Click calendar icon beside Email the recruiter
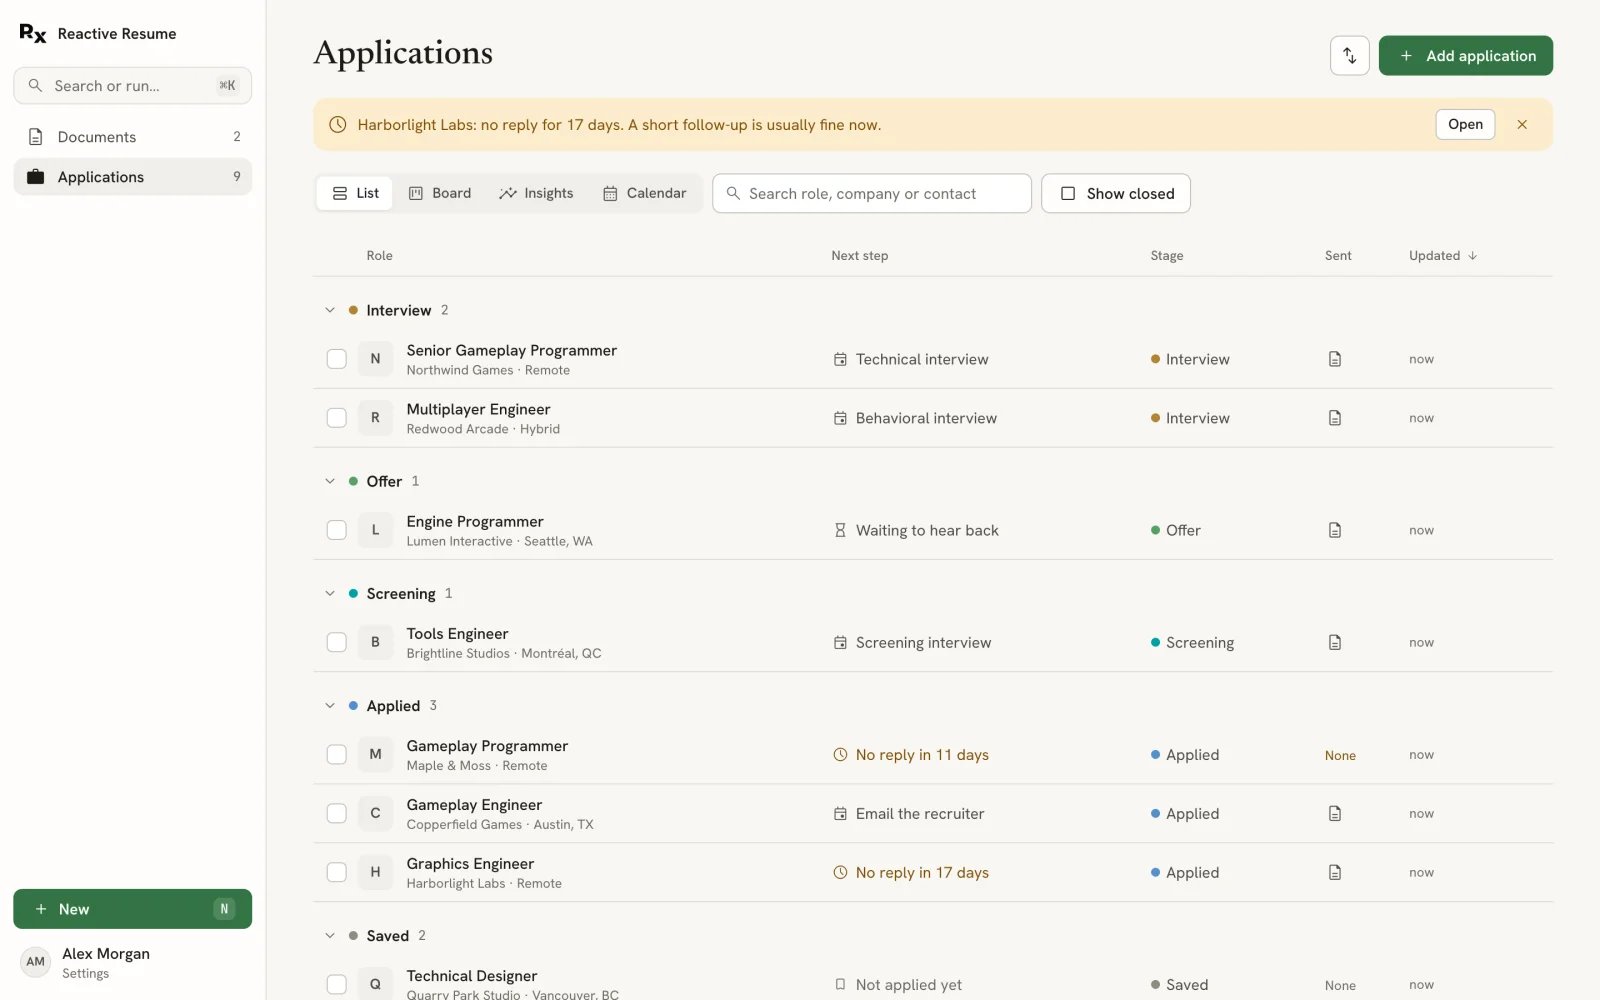 coord(840,814)
